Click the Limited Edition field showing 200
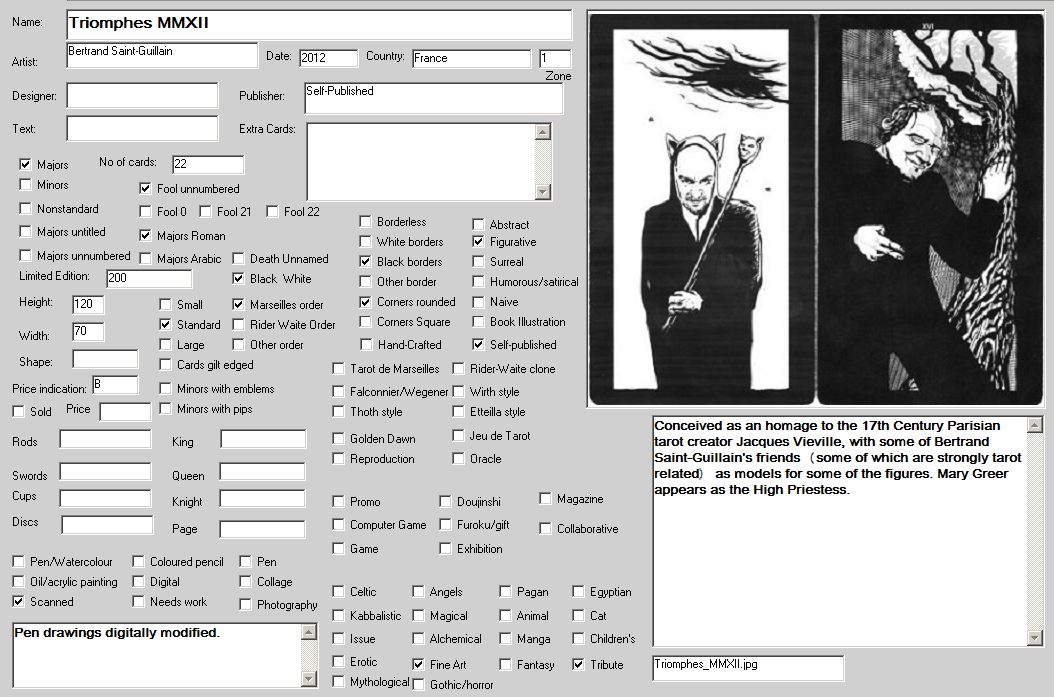Image resolution: width=1054 pixels, height=697 pixels. pos(149,279)
